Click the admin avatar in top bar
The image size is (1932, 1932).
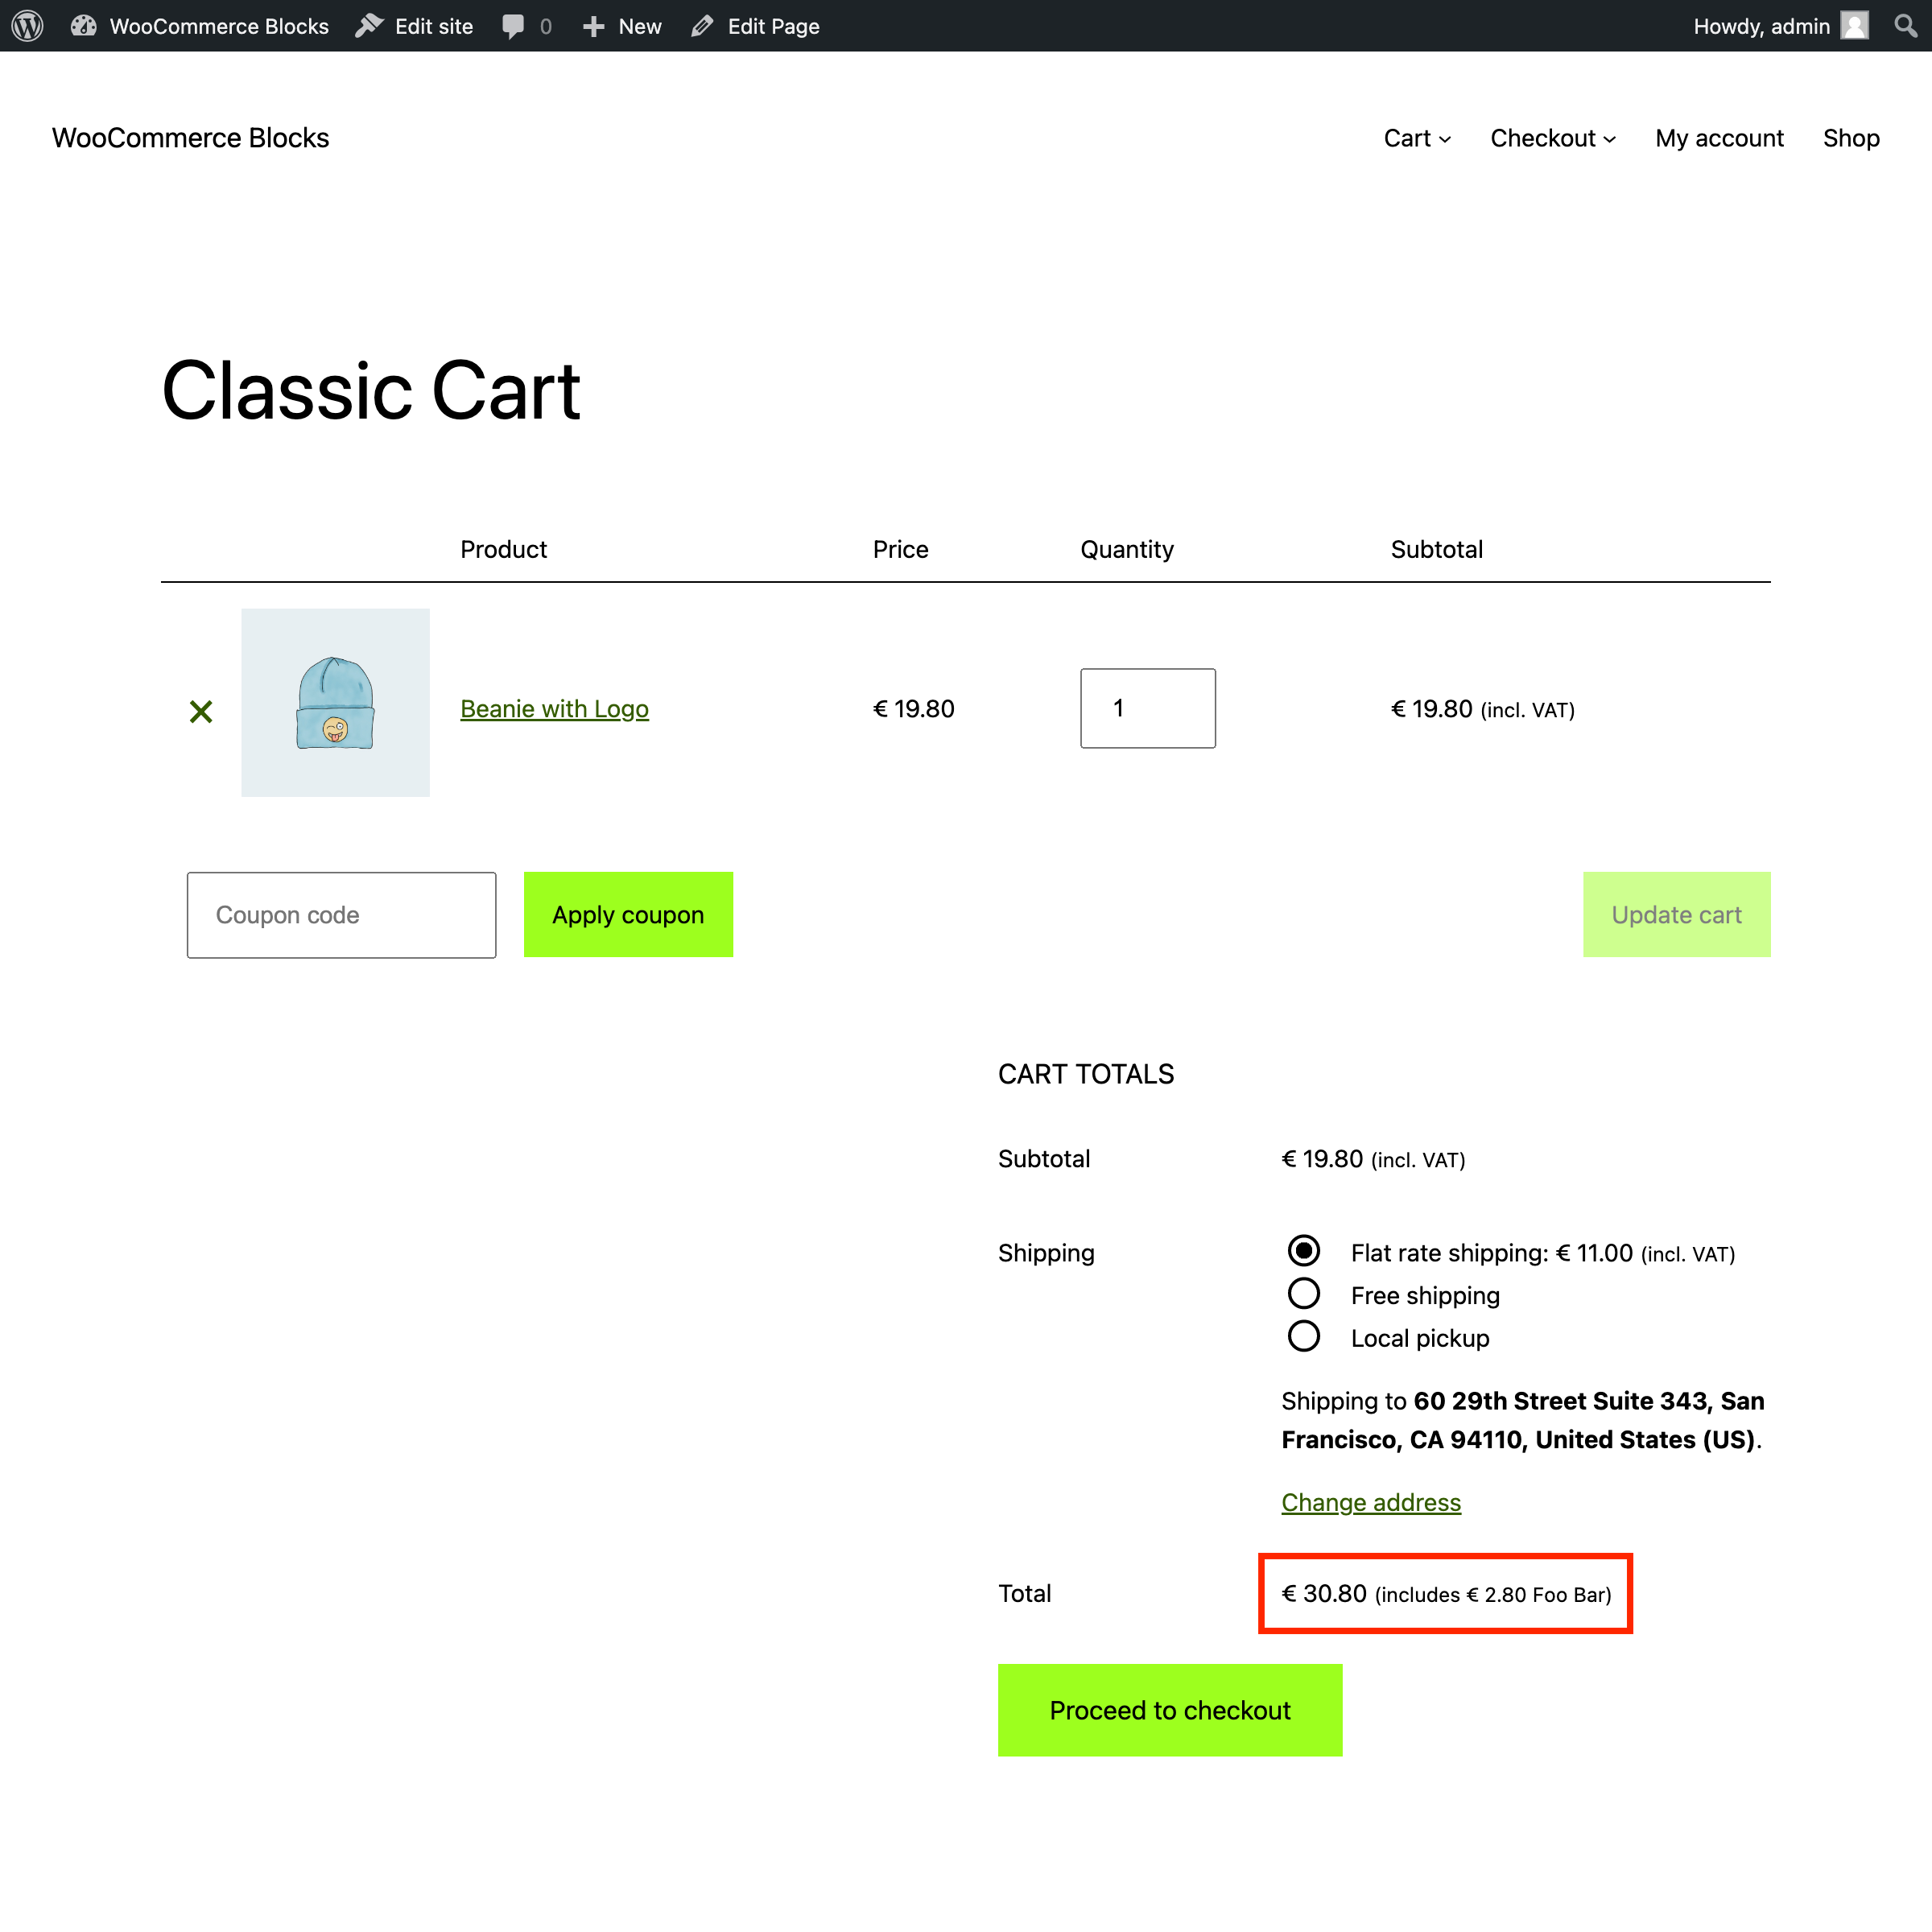(x=1855, y=25)
